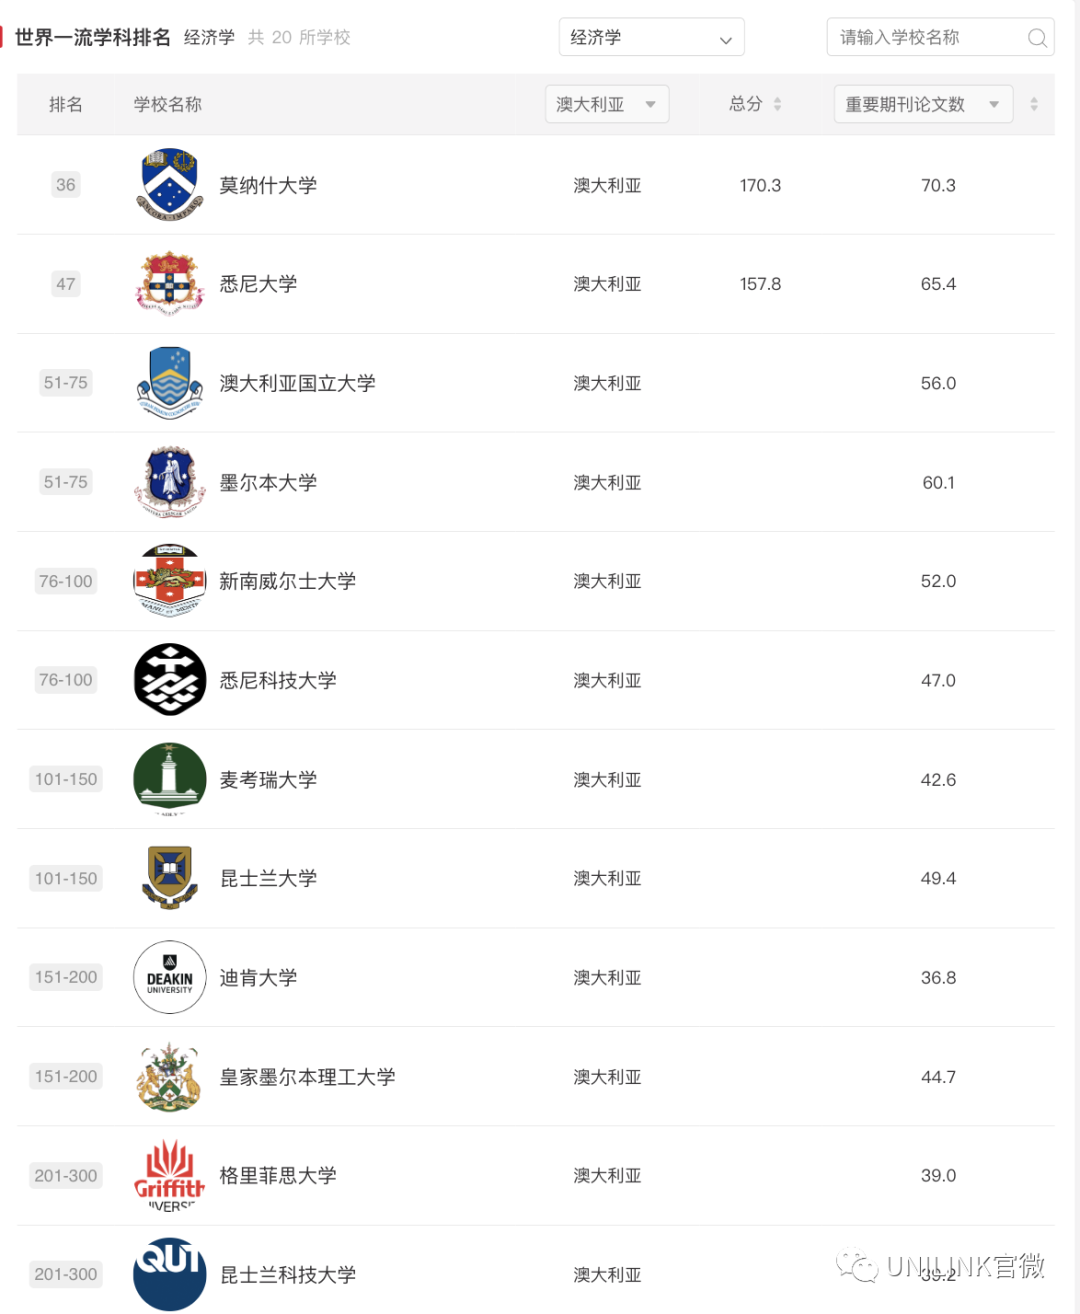Image resolution: width=1080 pixels, height=1314 pixels.
Task: Click the Griffith University red logo
Action: click(170, 1175)
